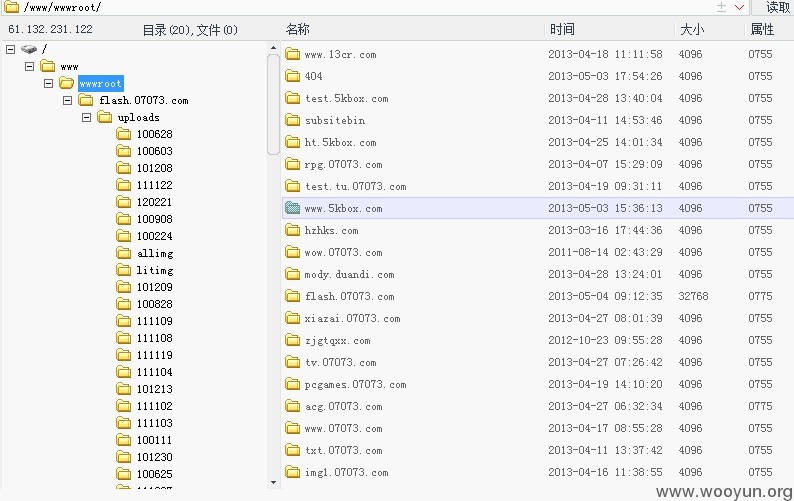Image resolution: width=794 pixels, height=501 pixels.
Task: Collapse the flash.07073.com tree node
Action: 67,100
